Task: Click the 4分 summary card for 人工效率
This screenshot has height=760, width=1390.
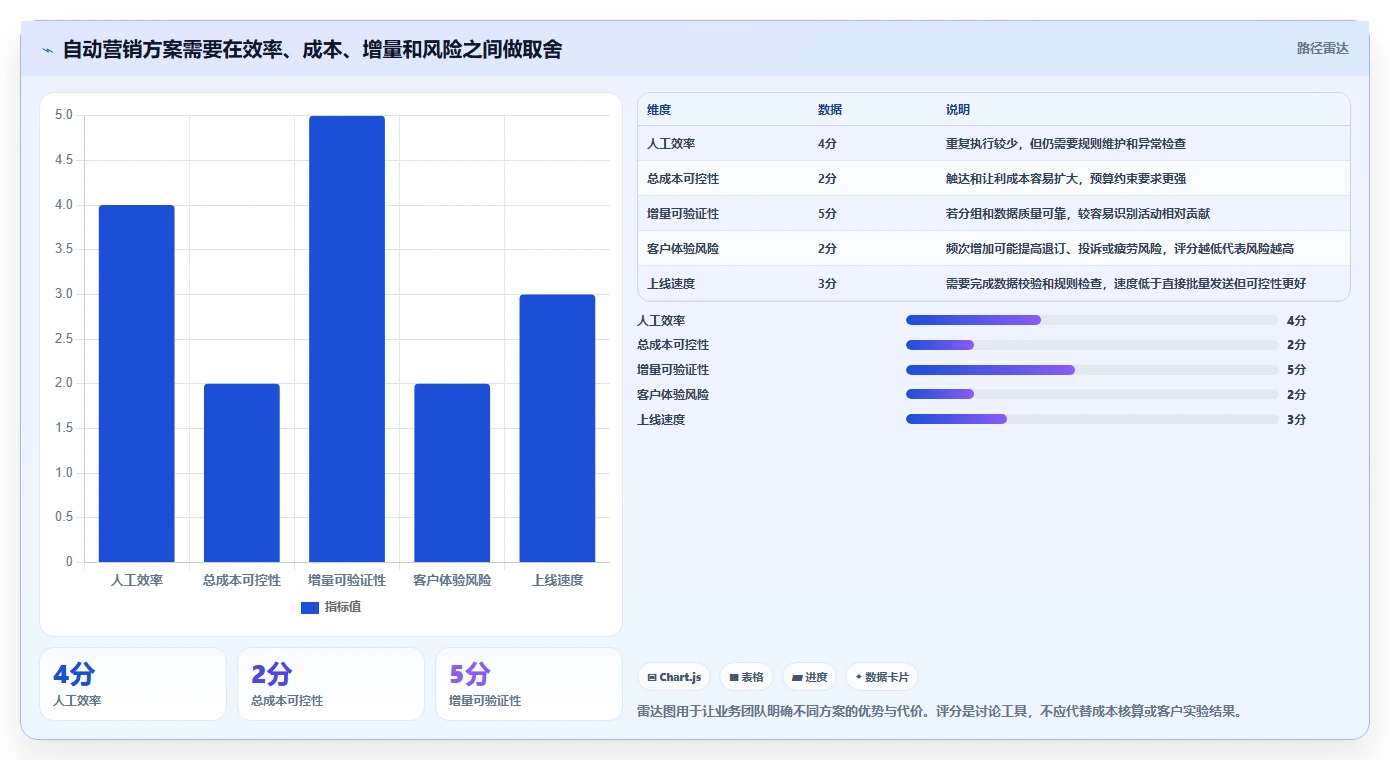Action: [133, 684]
